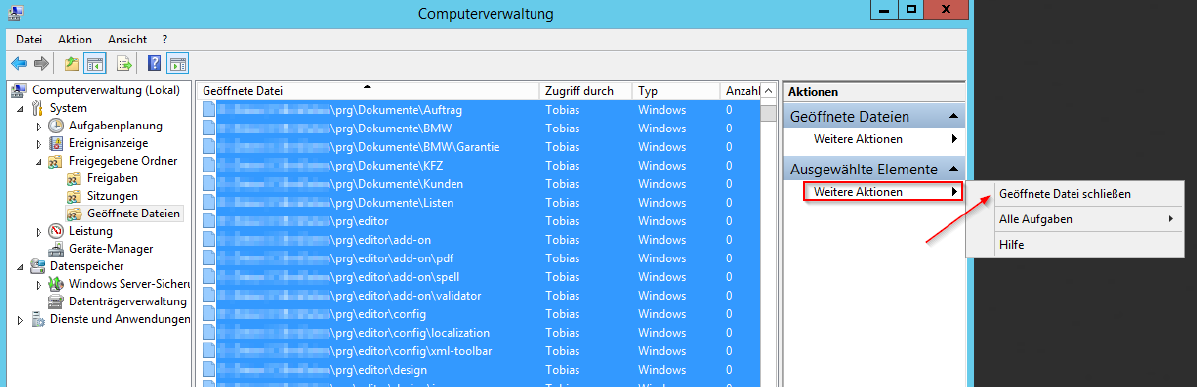Open the Ansicht menu
This screenshot has height=387, width=1197.
[127, 39]
